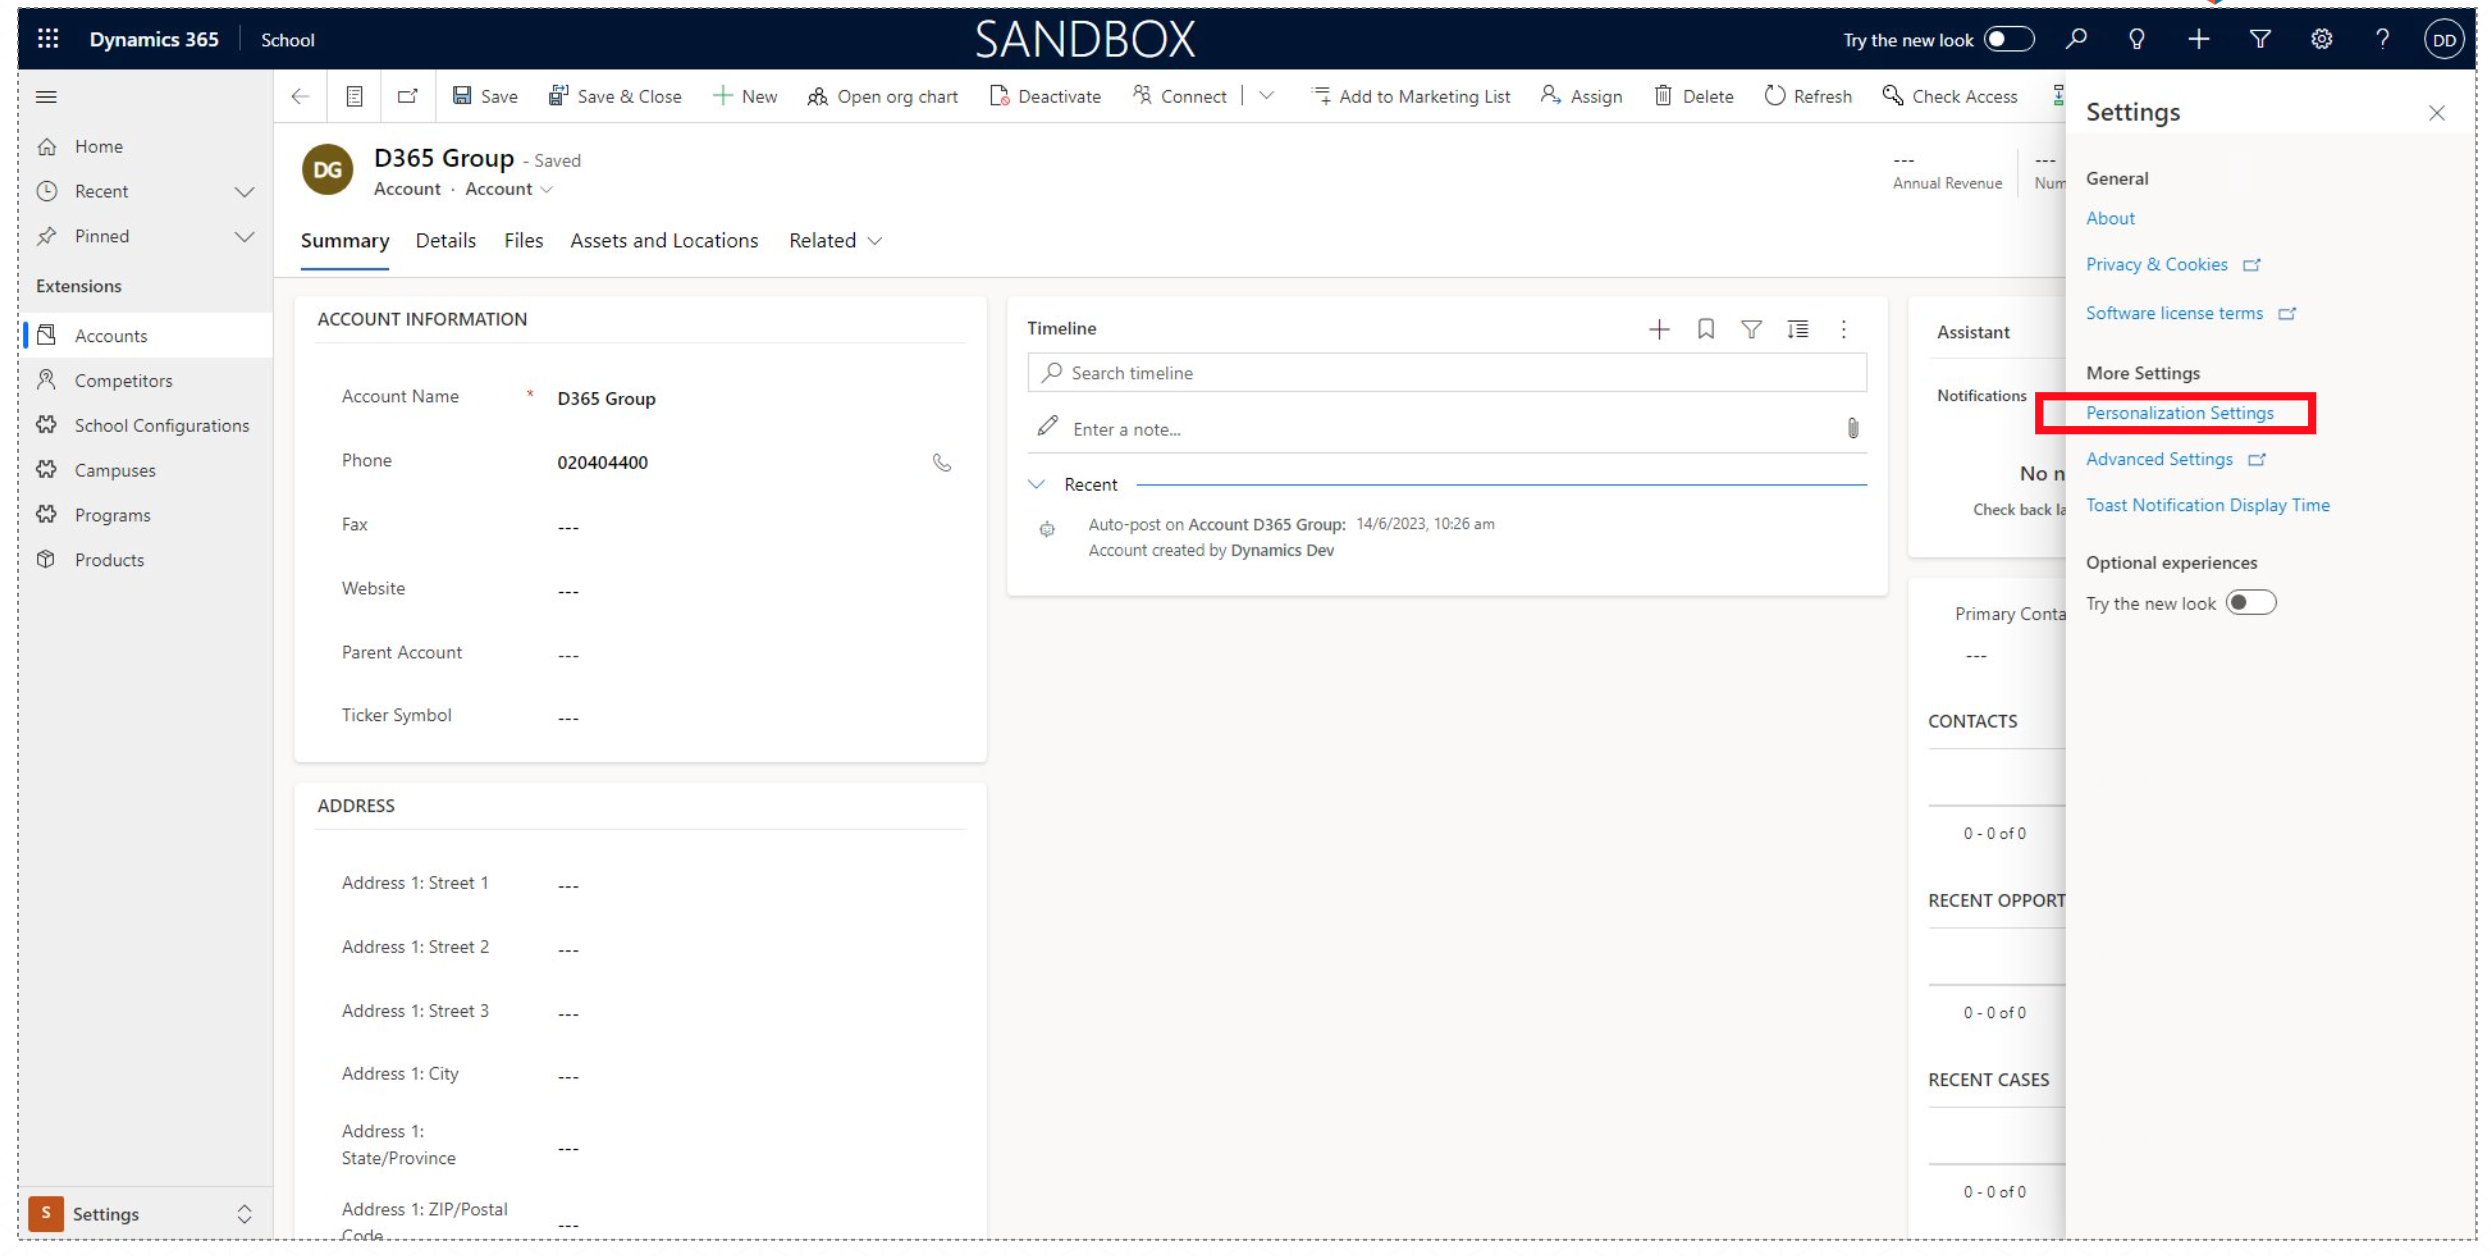Click the advanced find filter icon in header
Viewport: 2490px width, 1256px height.
[2259, 39]
